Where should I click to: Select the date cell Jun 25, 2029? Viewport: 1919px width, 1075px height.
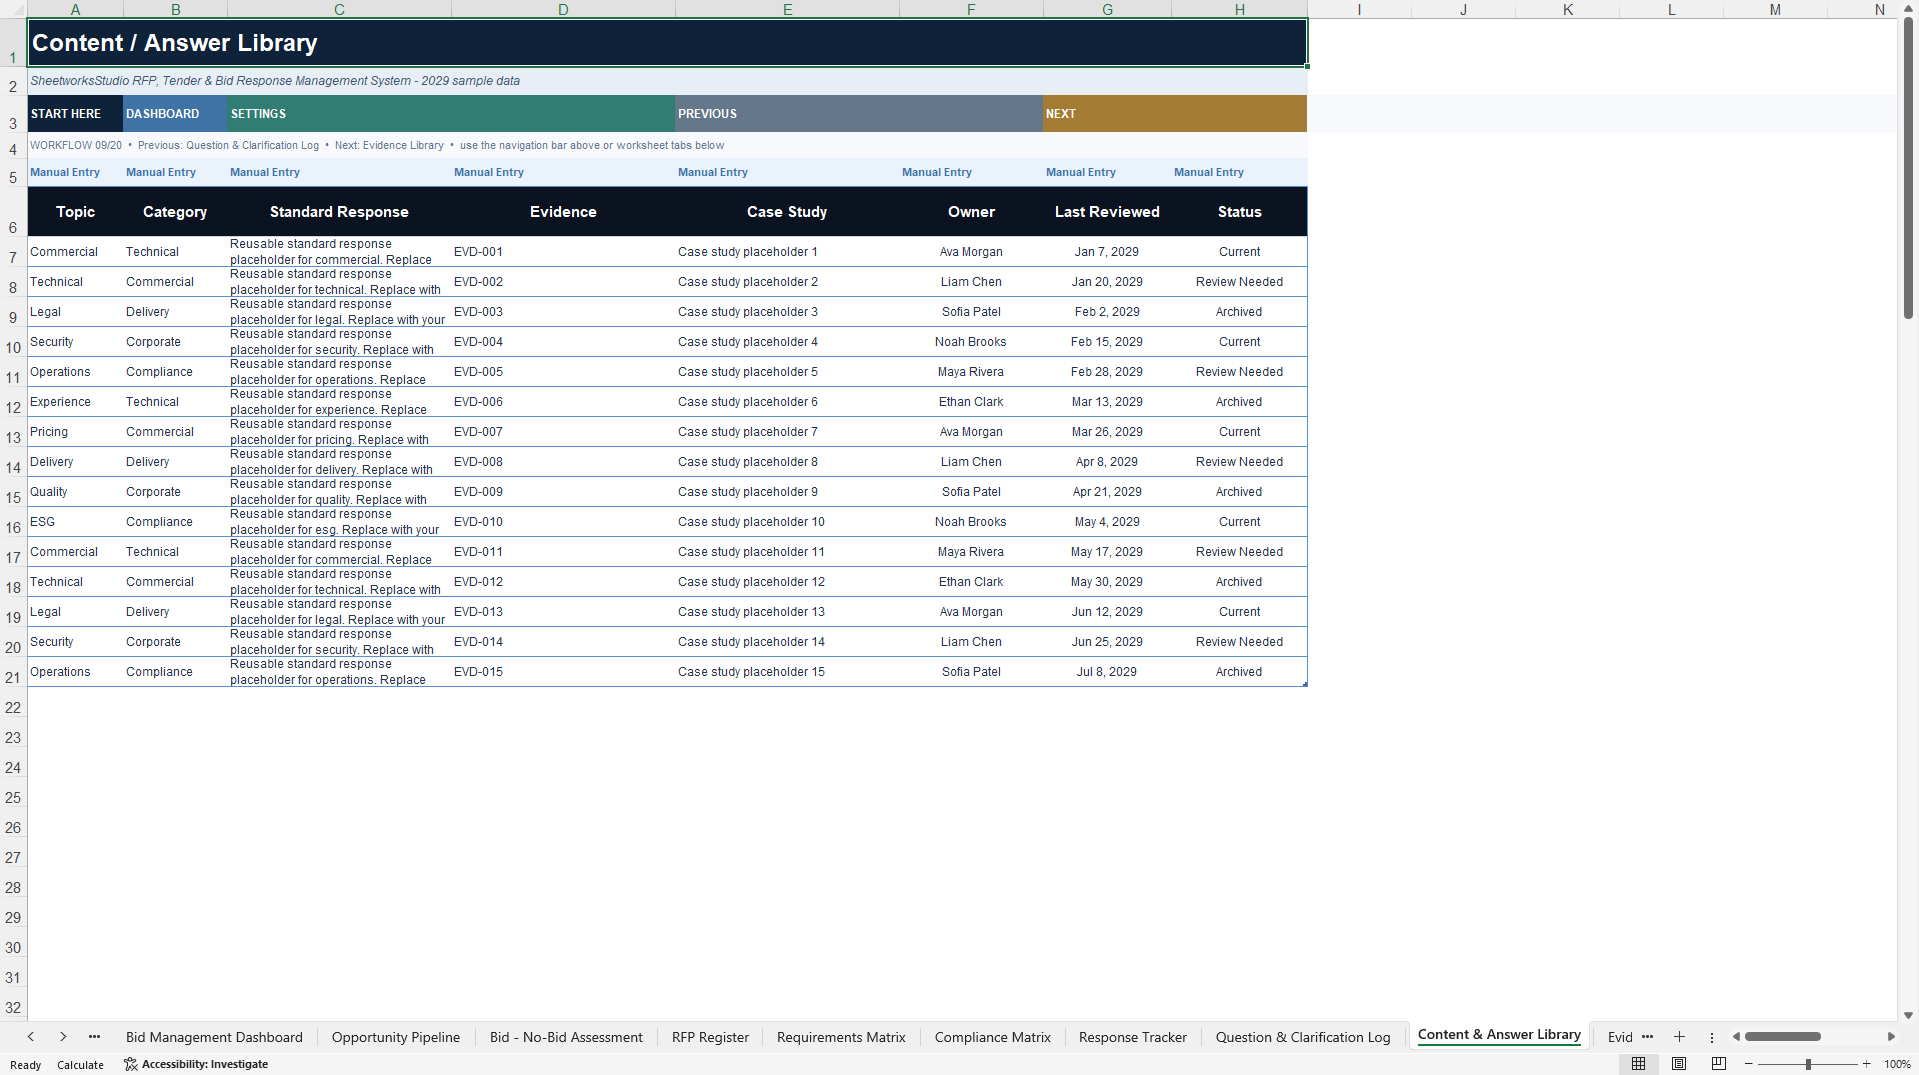1107,642
